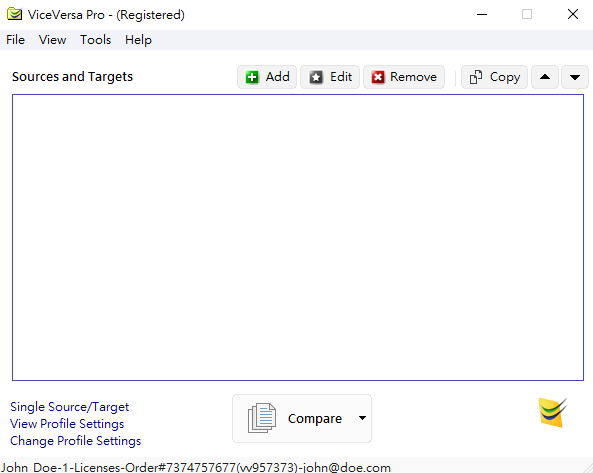Open Single Source/Target link
593x473 pixels.
coord(70,407)
